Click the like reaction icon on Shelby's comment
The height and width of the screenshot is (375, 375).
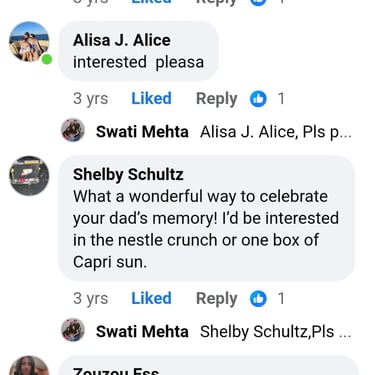click(x=258, y=298)
